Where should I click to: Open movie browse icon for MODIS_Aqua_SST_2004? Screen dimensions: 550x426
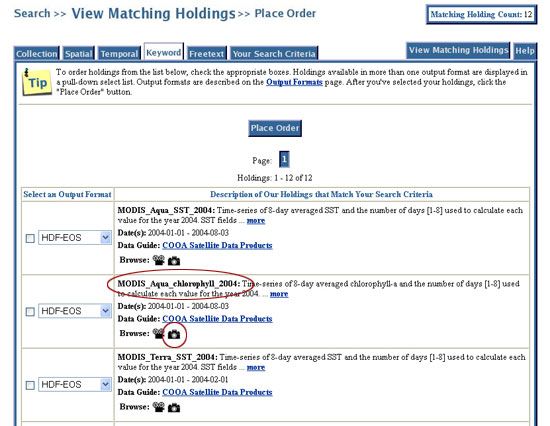tap(159, 260)
